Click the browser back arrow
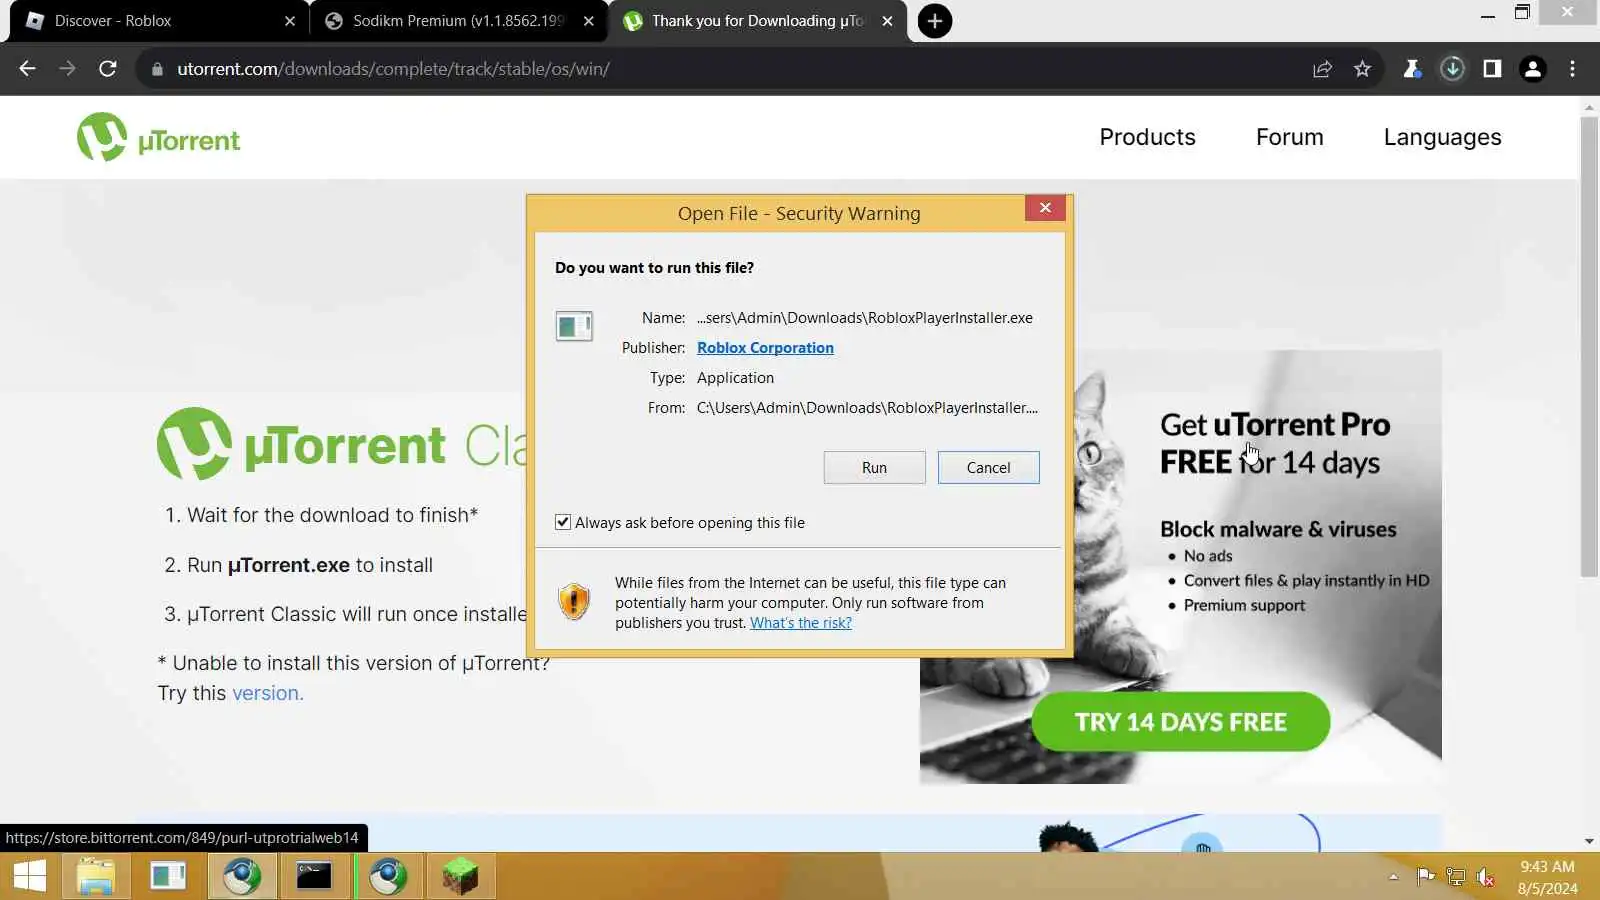This screenshot has width=1600, height=900. coord(27,69)
